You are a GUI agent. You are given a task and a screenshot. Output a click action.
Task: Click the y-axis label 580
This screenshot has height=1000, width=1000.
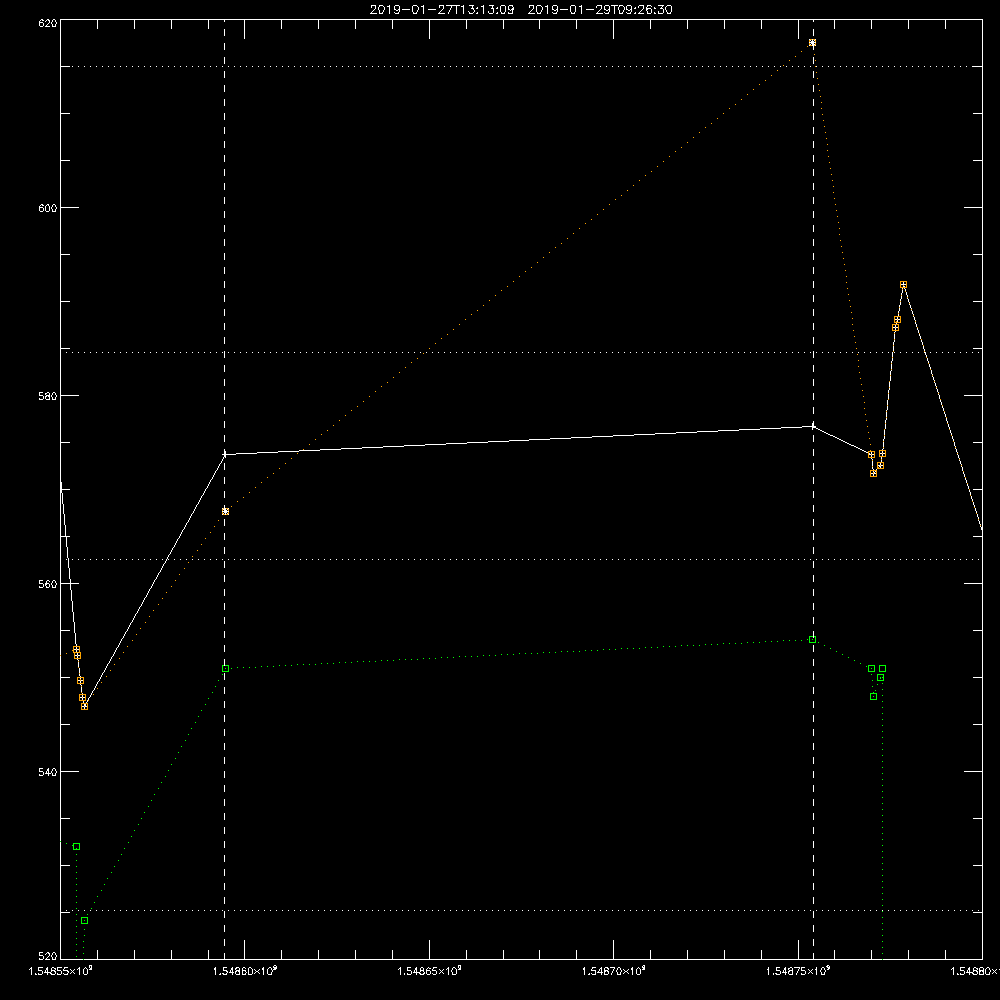click(48, 395)
